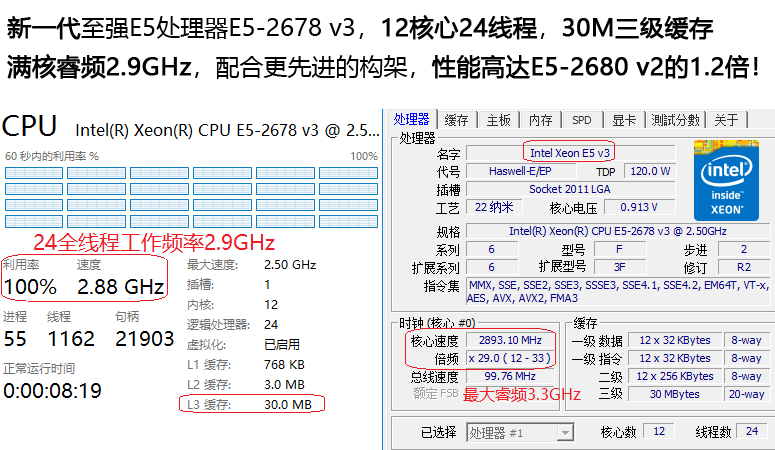This screenshot has width=775, height=450.
Task: Click the thread count value 24 in CPU-Z
Action: tap(752, 431)
